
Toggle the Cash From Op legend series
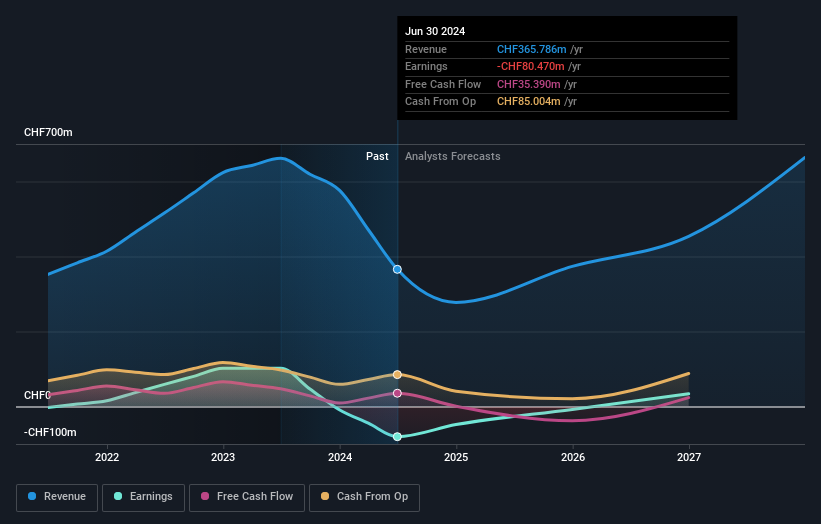coord(364,497)
